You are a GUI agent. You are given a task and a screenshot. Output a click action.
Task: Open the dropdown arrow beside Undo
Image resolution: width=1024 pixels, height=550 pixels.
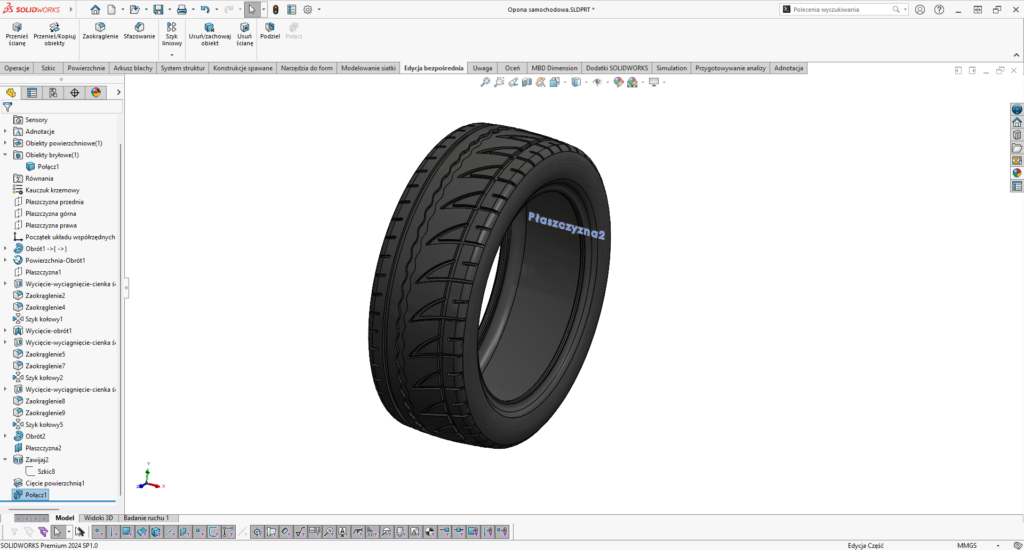point(216,9)
